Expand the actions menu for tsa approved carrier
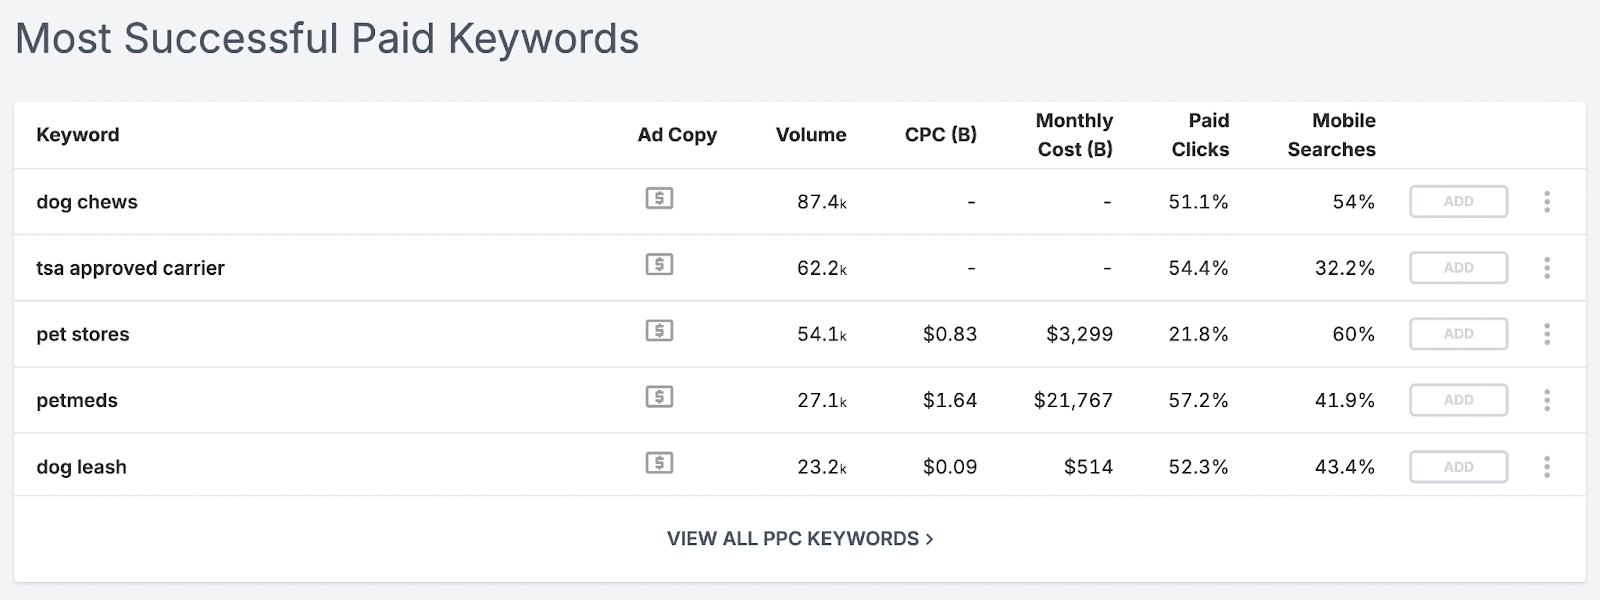This screenshot has height=600, width=1600. point(1546,267)
